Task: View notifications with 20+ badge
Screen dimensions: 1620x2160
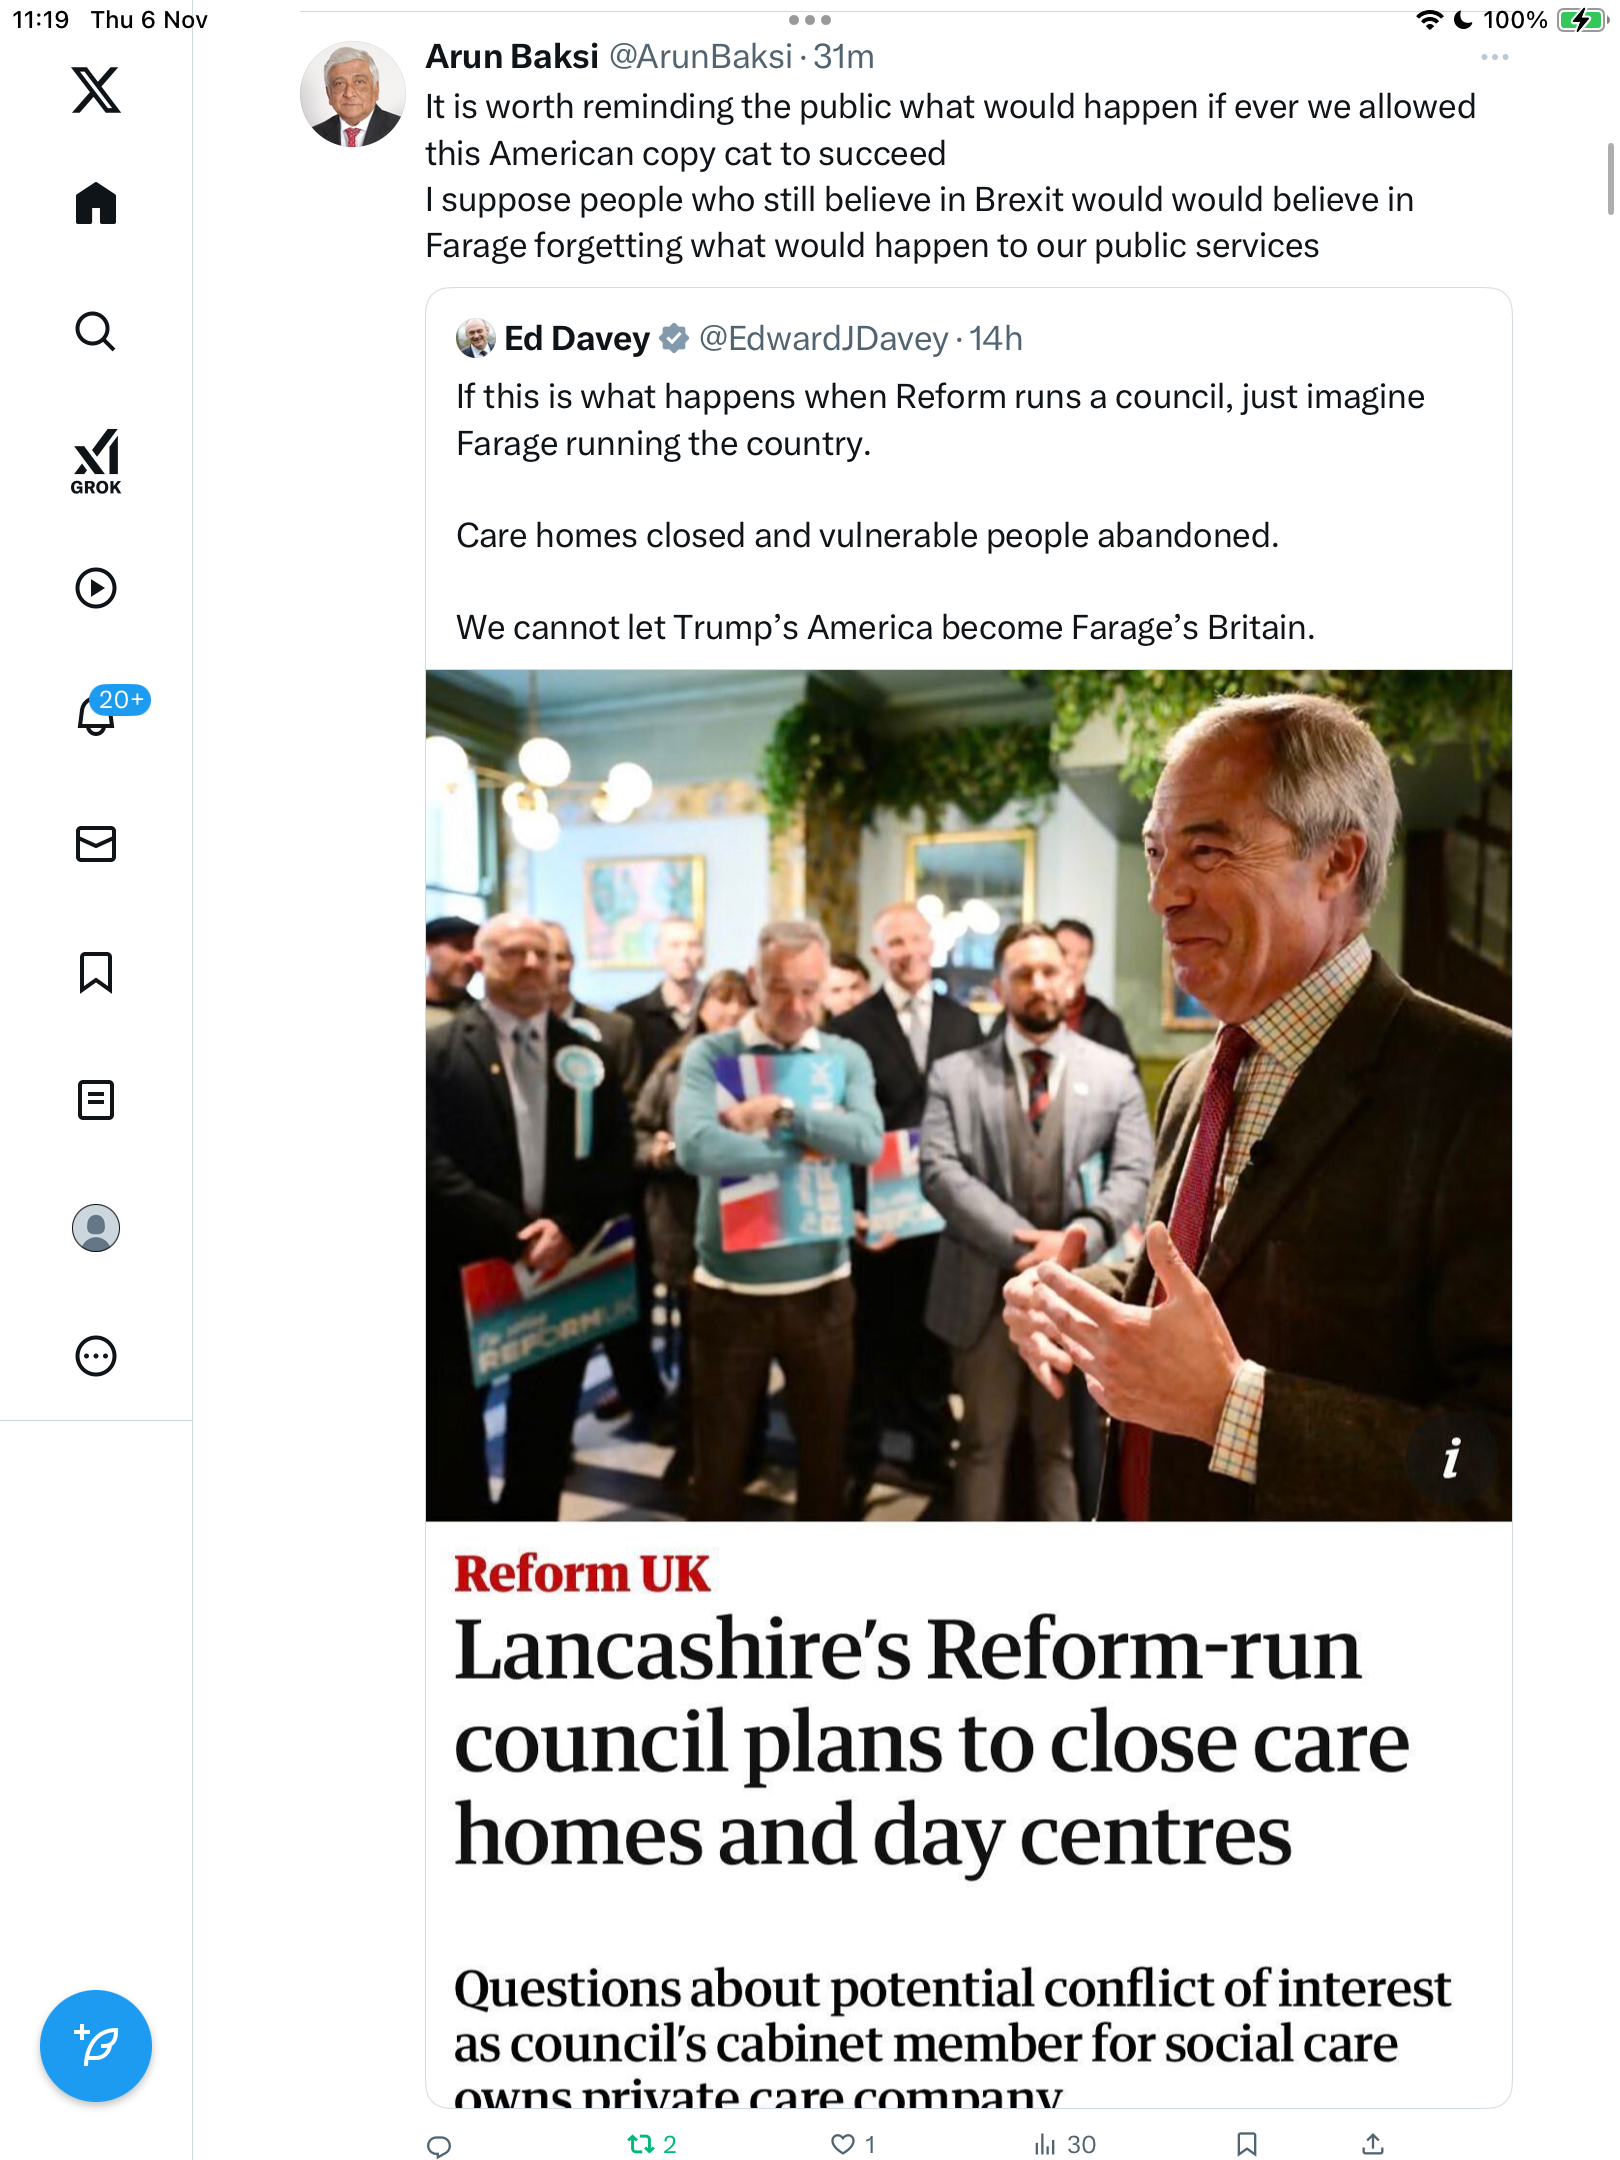Action: click(98, 714)
